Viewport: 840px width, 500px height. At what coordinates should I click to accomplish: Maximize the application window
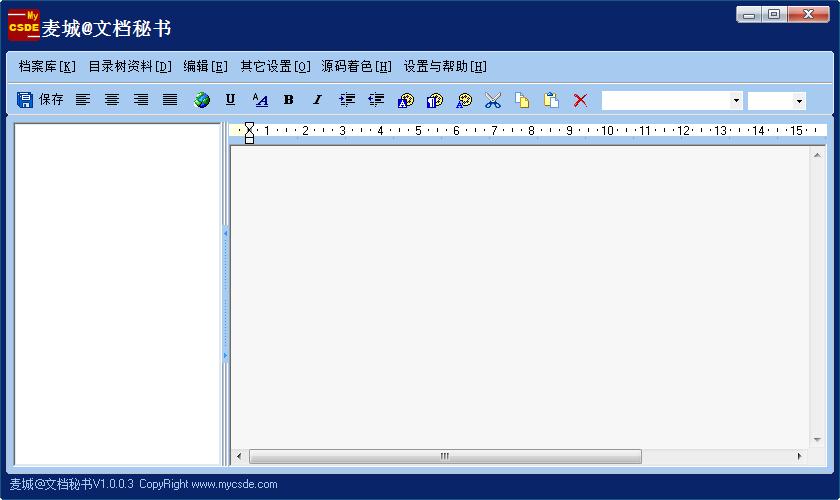pyautogui.click(x=774, y=14)
